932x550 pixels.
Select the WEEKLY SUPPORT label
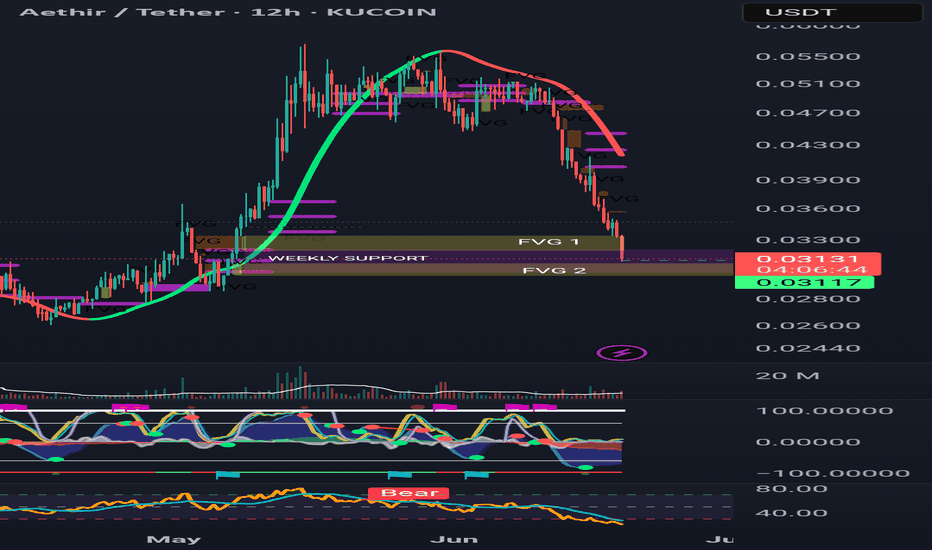pyautogui.click(x=348, y=258)
